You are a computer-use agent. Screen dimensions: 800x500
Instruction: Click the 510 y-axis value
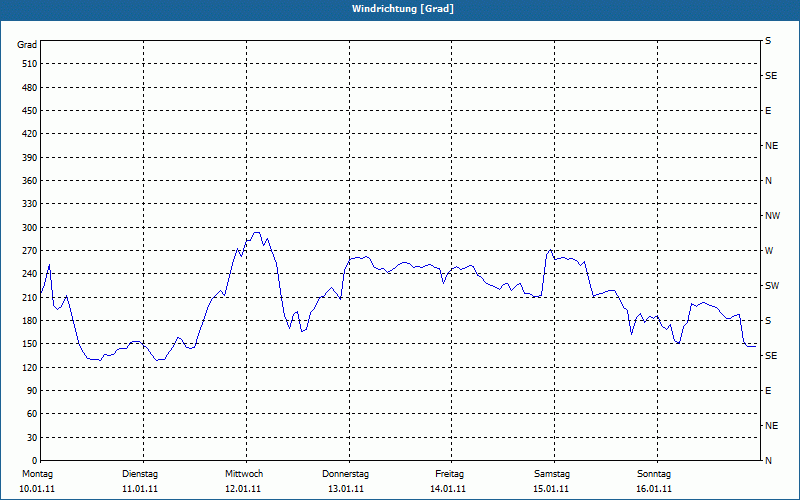pos(30,64)
